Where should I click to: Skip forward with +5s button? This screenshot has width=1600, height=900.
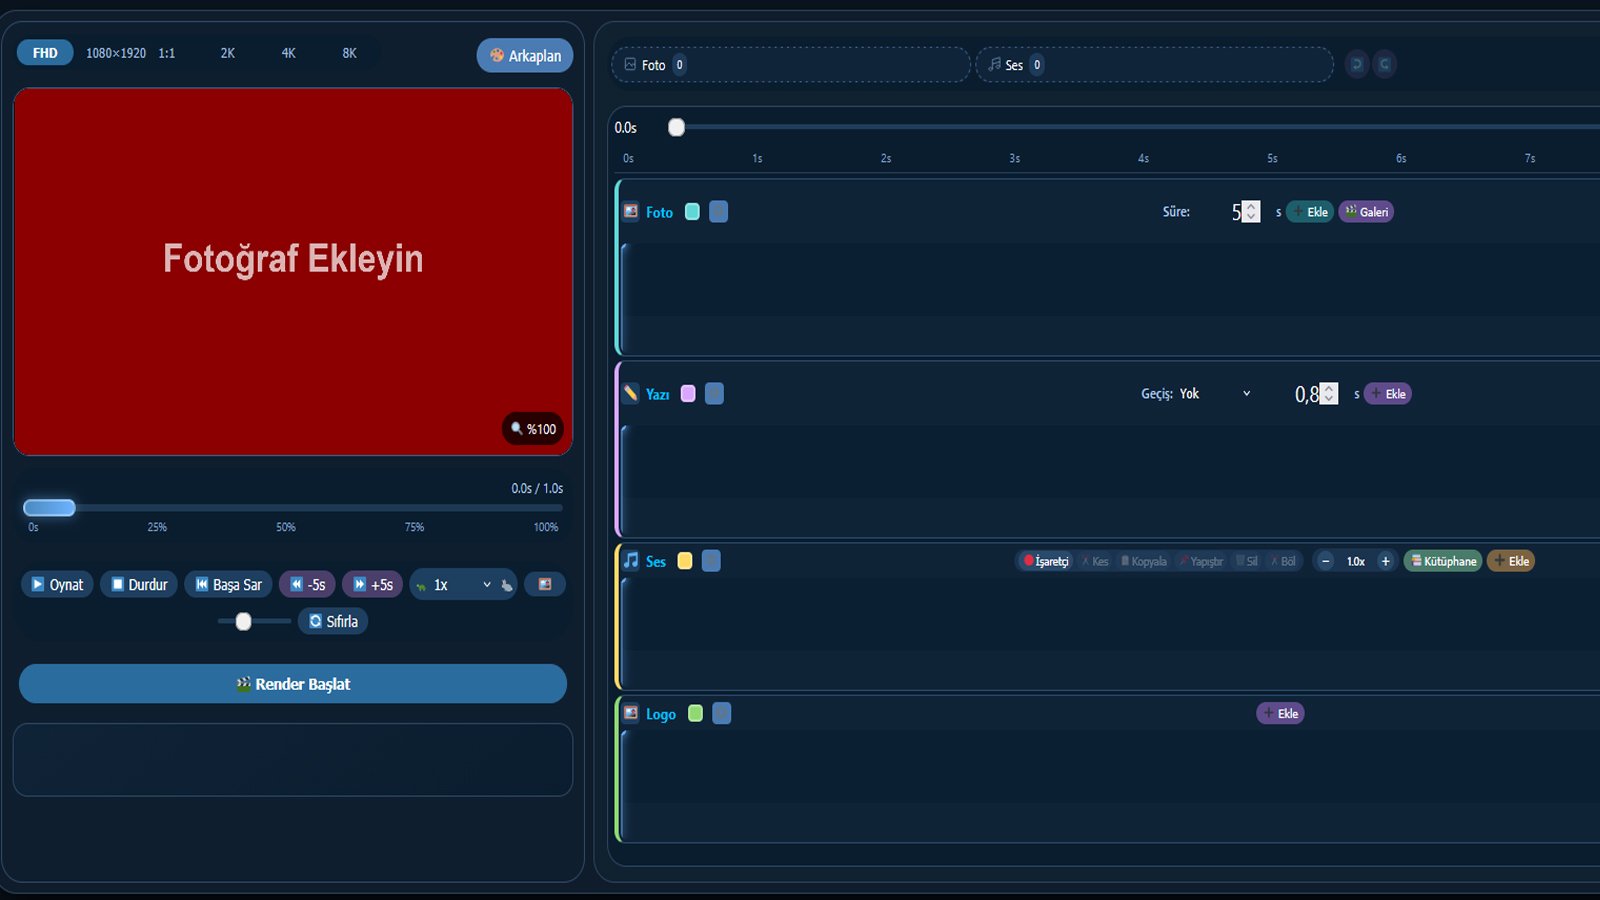pyautogui.click(x=372, y=585)
